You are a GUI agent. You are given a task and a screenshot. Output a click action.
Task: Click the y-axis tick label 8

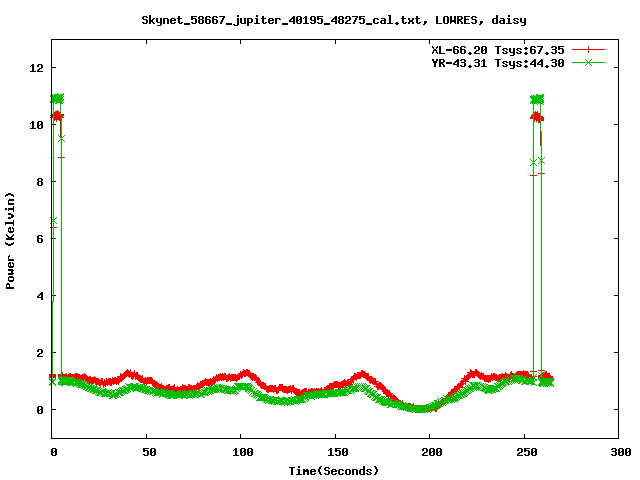pos(40,182)
